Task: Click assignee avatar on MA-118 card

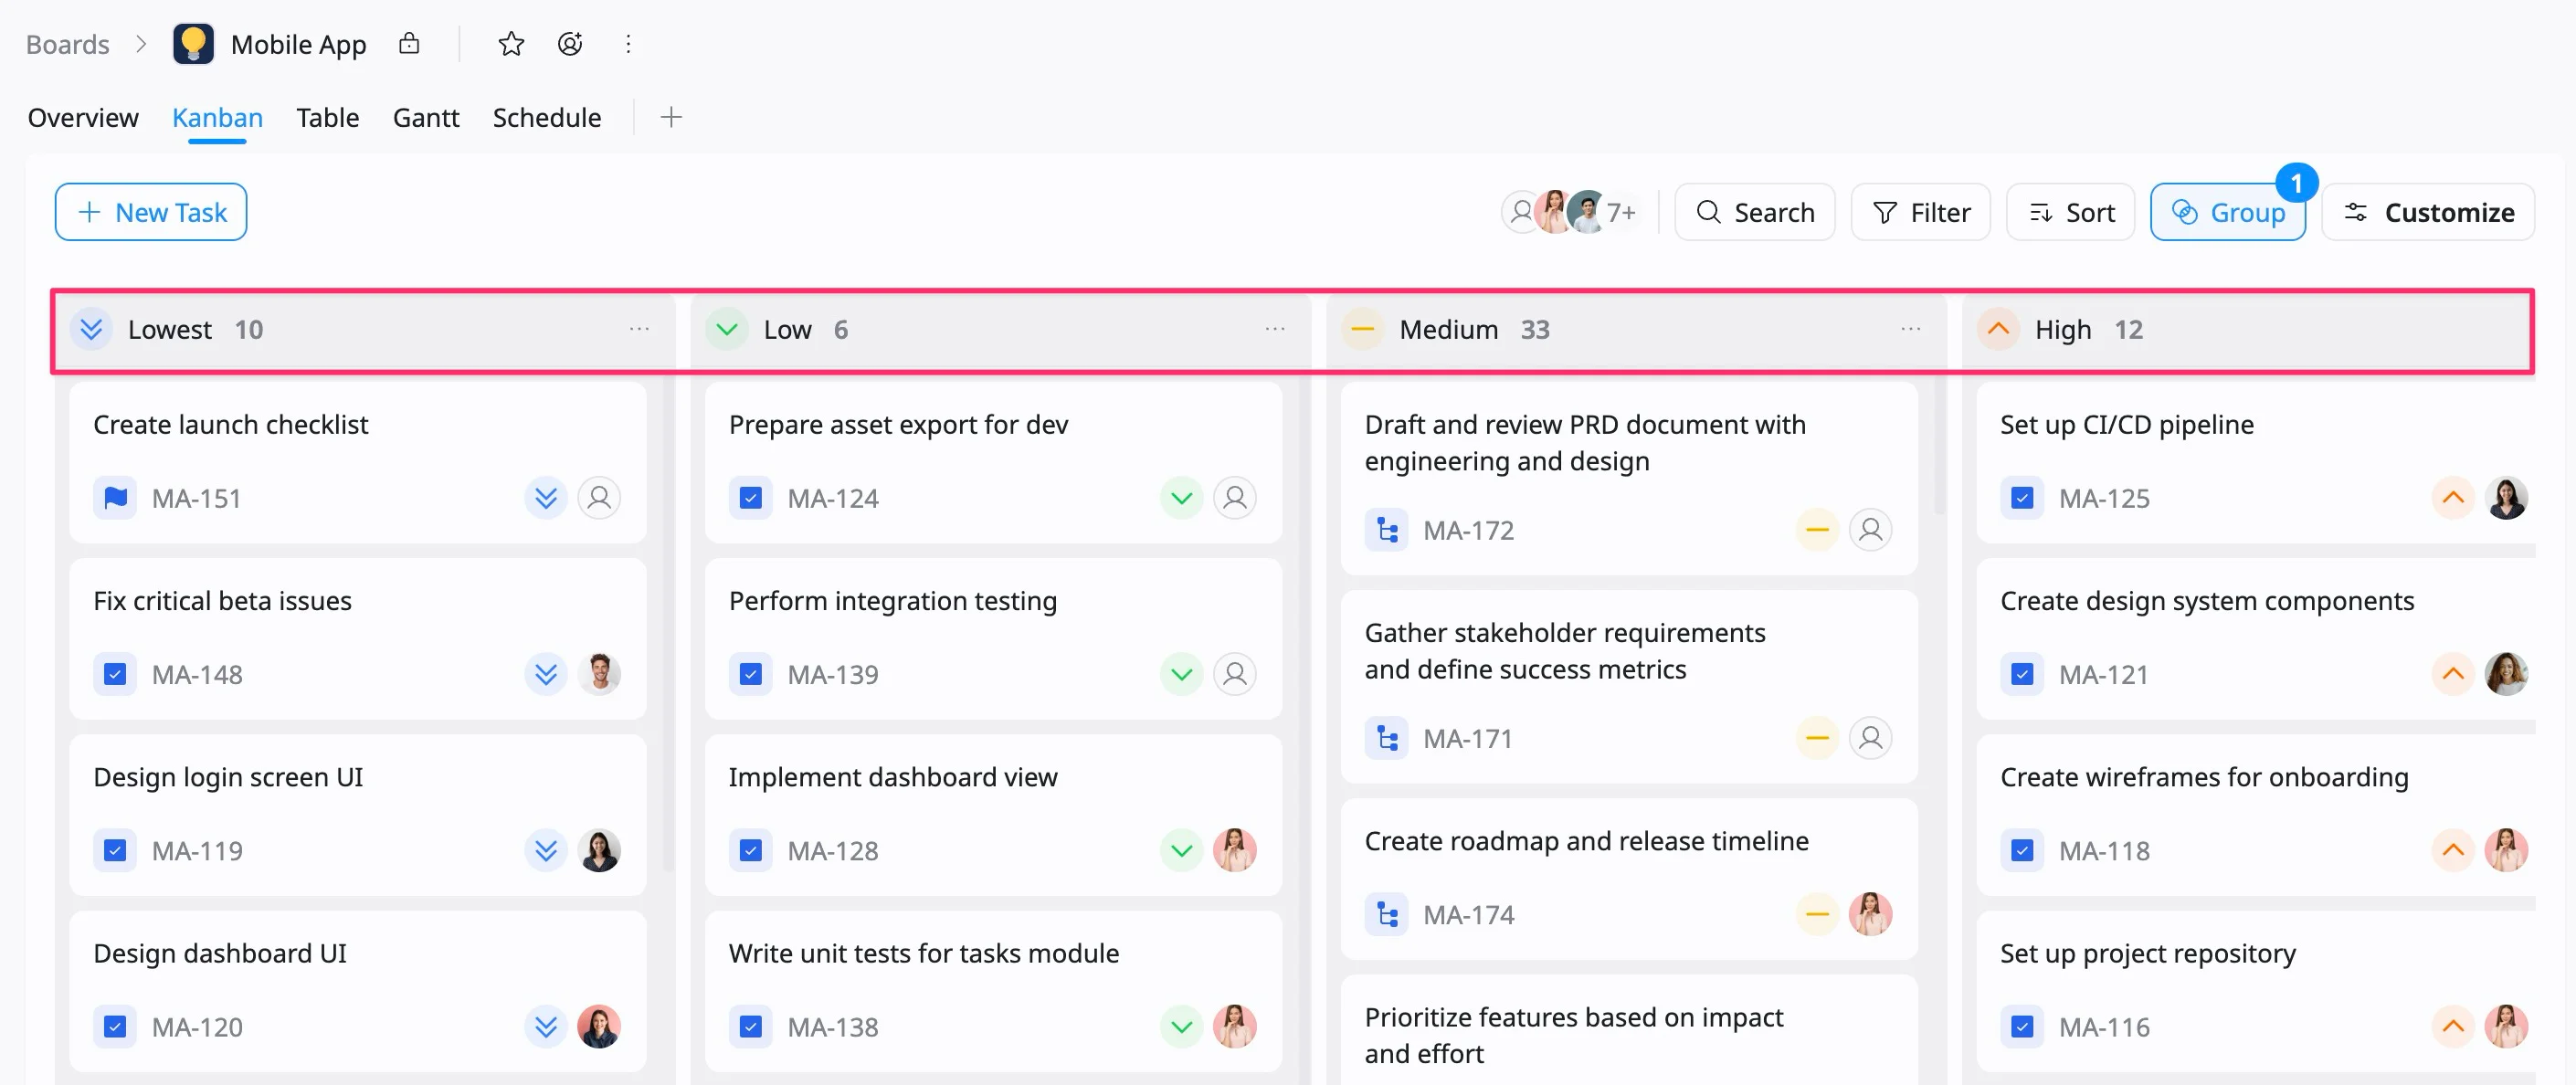Action: click(x=2506, y=850)
